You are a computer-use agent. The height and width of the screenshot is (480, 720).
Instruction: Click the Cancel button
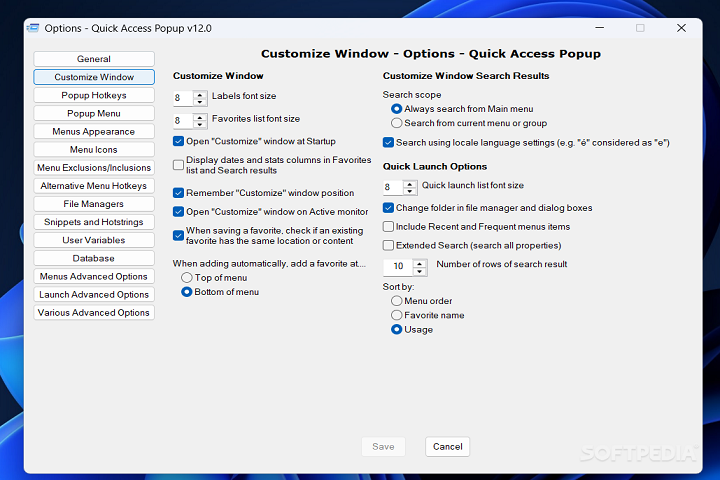tap(447, 447)
